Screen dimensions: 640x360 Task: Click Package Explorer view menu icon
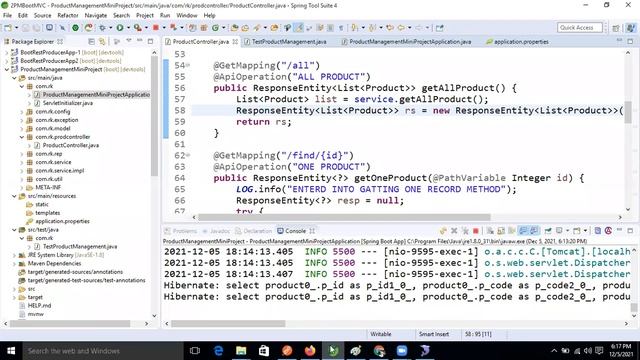[x=129, y=41]
